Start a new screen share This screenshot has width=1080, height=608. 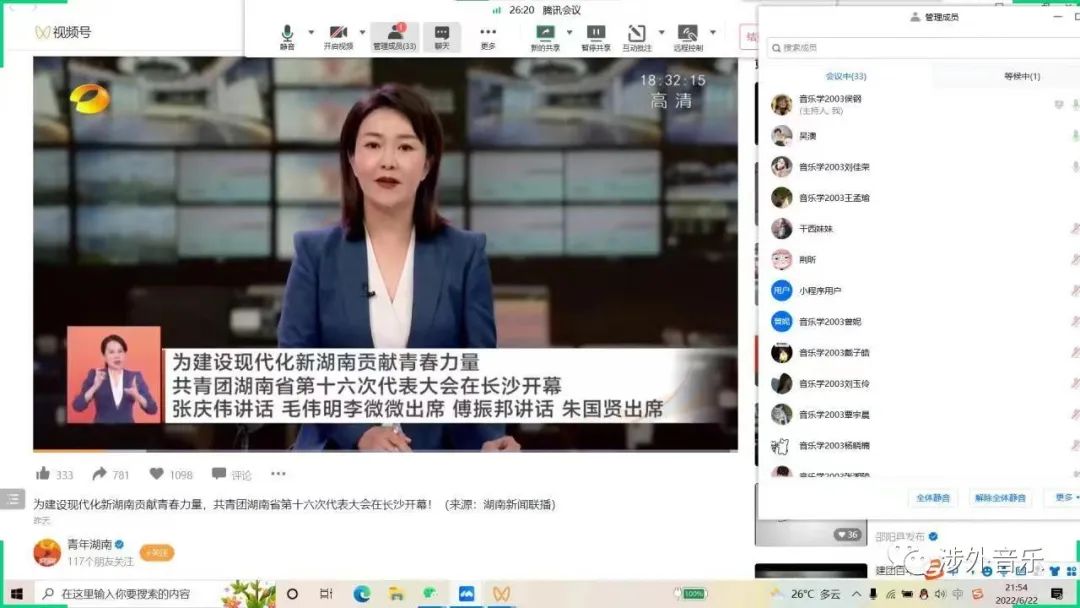[545, 37]
